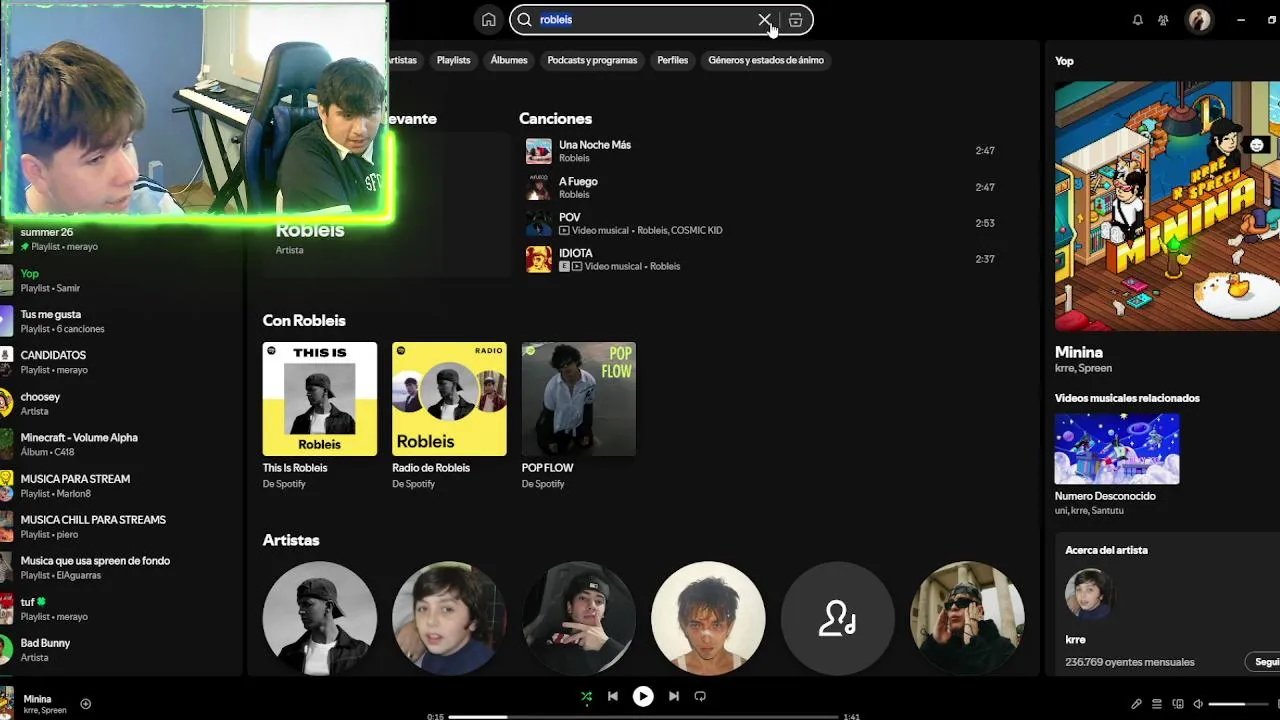Filter by Géneros y estados de ánimo
This screenshot has width=1280, height=720.
[x=766, y=60]
